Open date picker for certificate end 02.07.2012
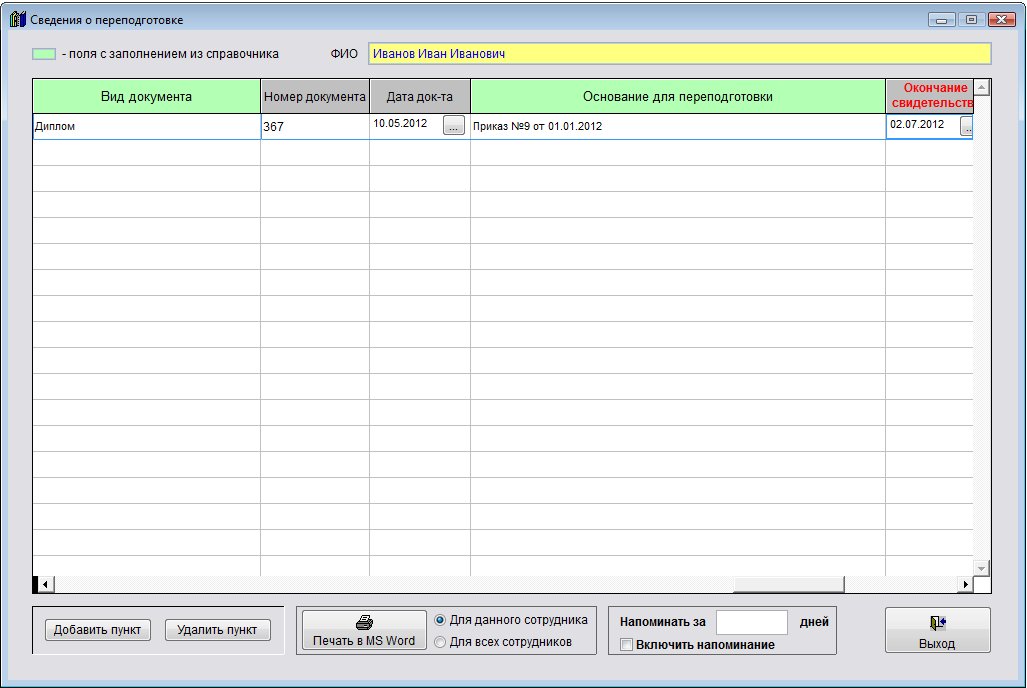Screen dimensions: 1027x688 [x=967, y=126]
